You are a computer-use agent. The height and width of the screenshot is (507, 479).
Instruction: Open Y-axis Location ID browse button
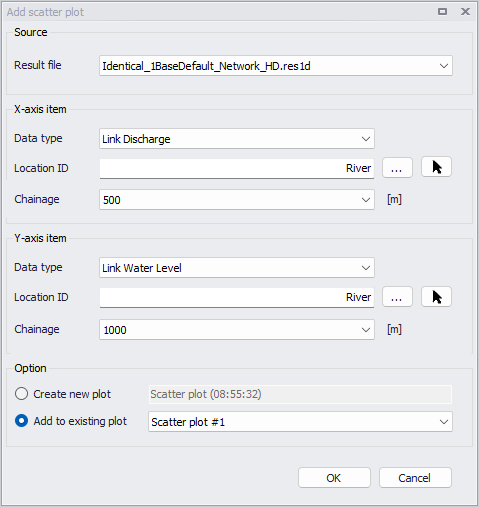point(397,297)
